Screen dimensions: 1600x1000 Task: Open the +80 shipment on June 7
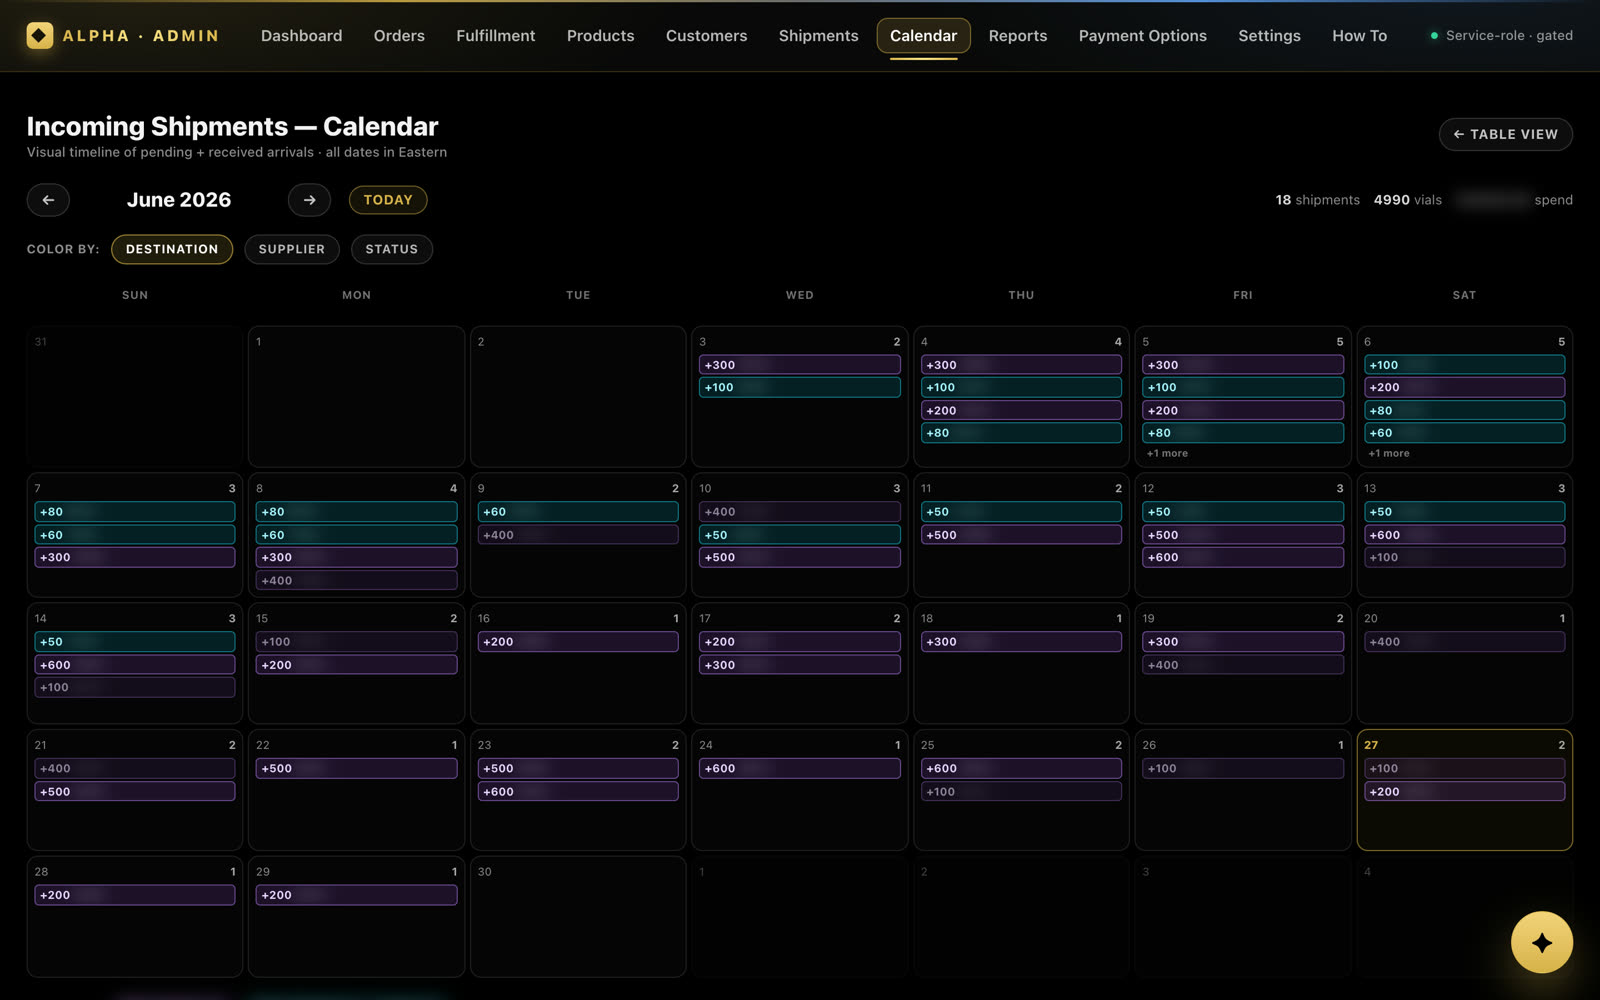pos(135,511)
